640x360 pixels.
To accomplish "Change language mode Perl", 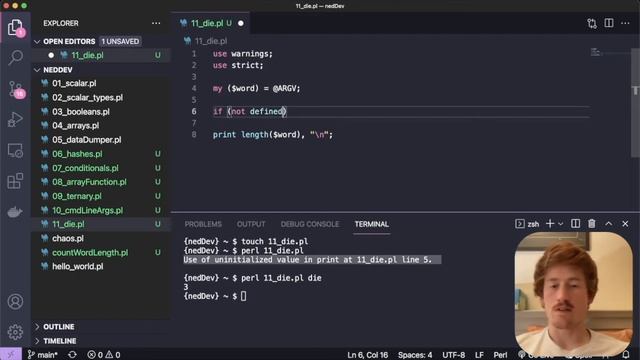I will point(500,355).
